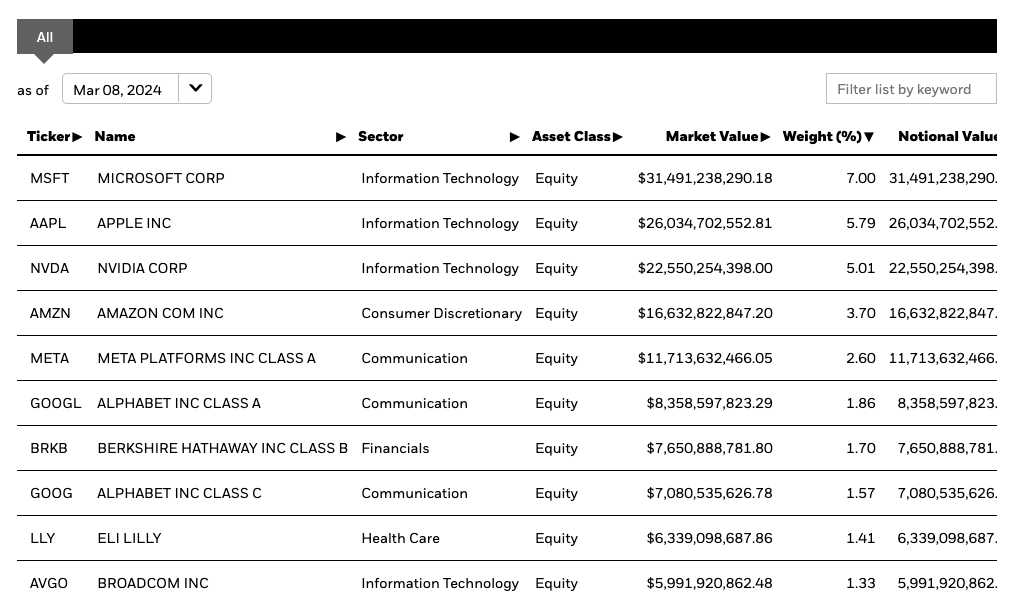This screenshot has height=613, width=1028.
Task: Sort table using Name column arrow
Action: (x=341, y=137)
